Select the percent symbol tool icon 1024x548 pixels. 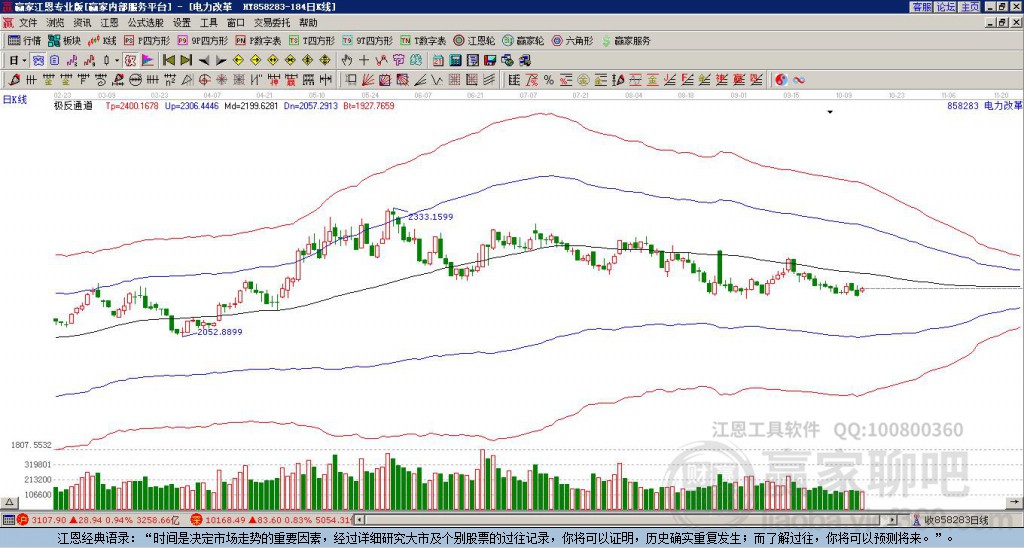pos(549,80)
